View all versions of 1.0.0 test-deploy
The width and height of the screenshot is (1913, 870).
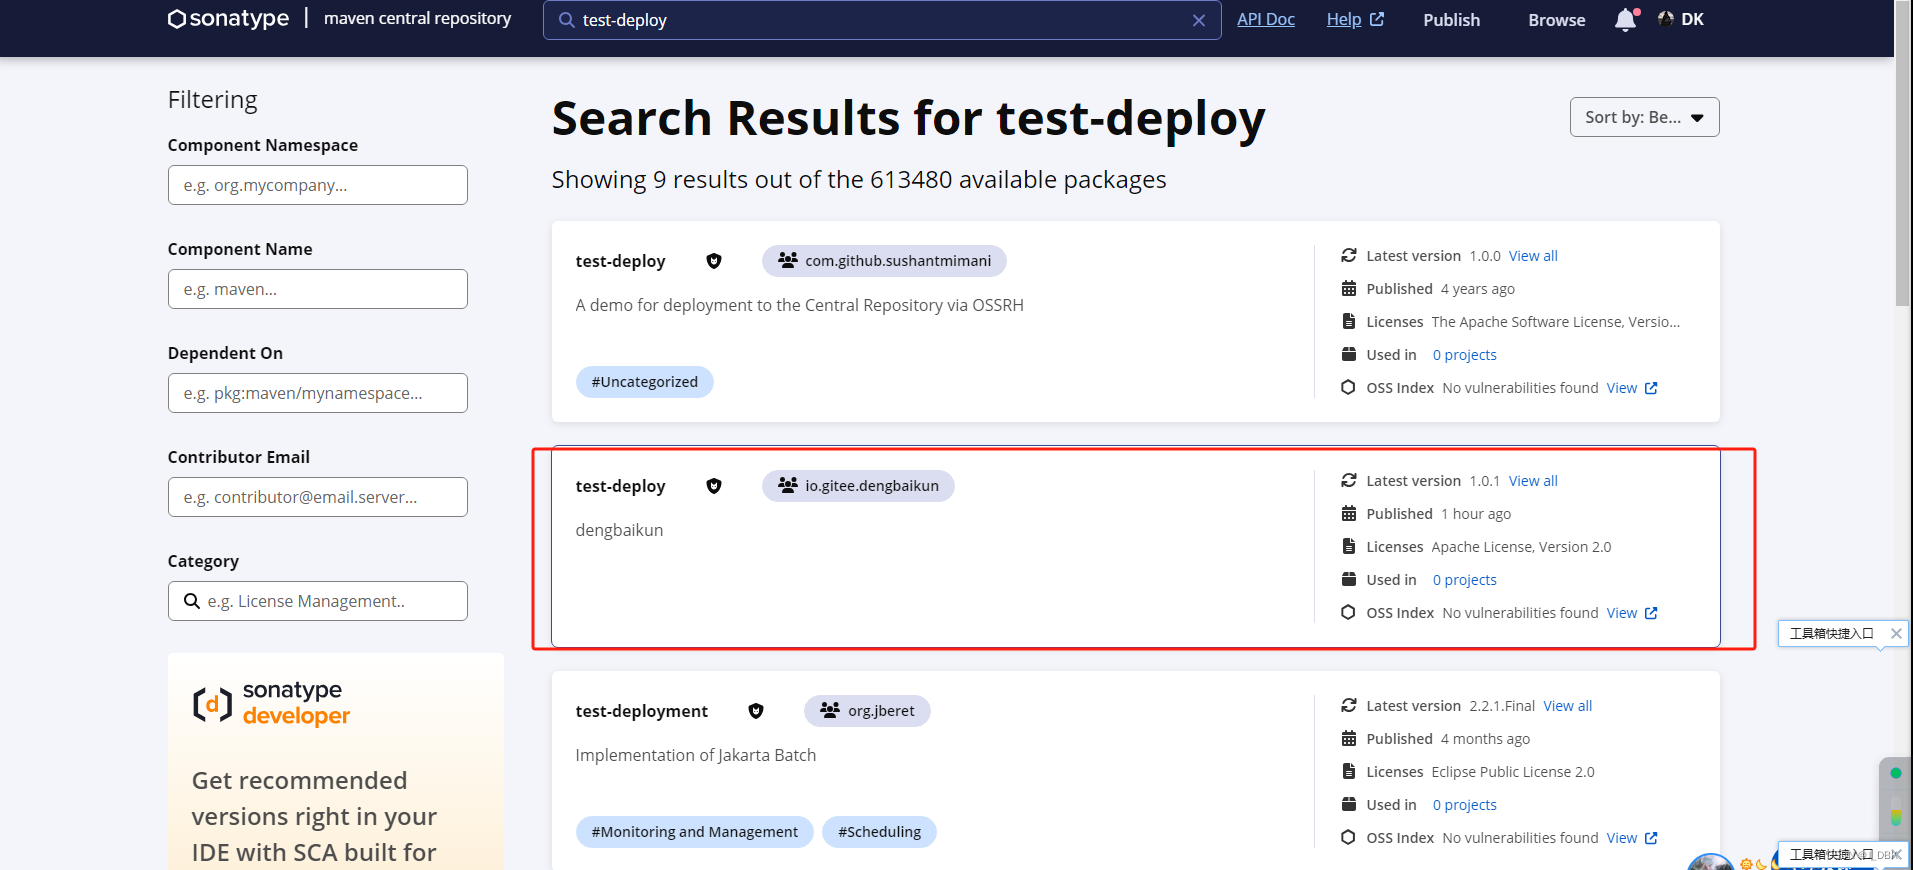click(x=1533, y=256)
